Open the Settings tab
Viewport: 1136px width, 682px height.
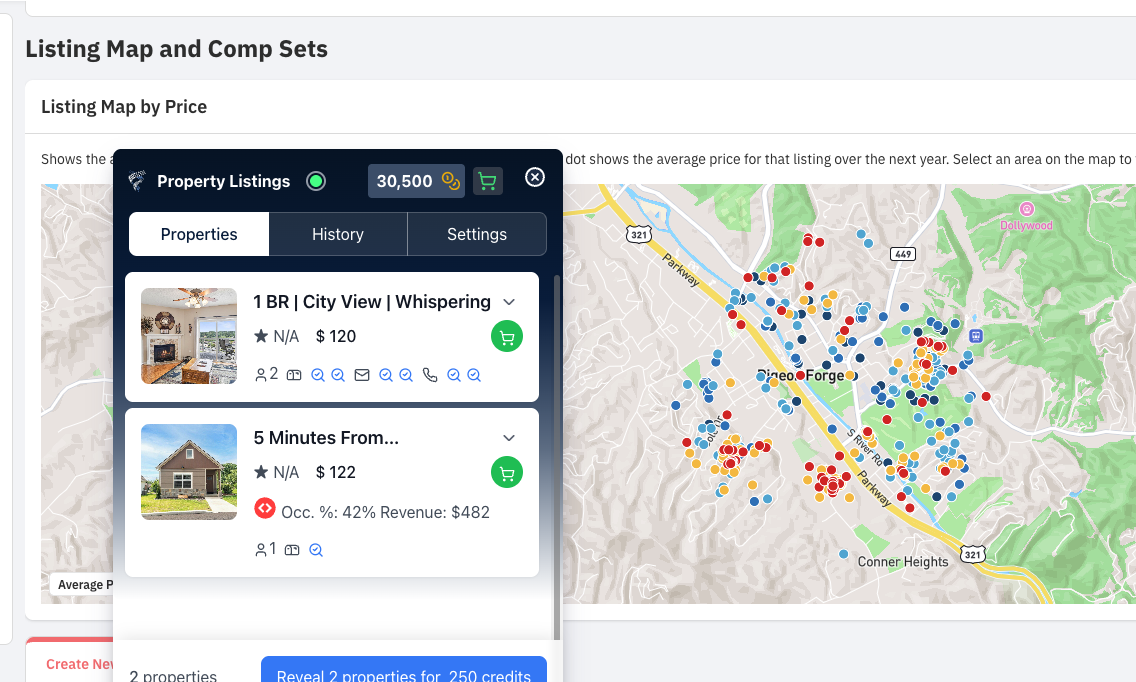pos(477,233)
